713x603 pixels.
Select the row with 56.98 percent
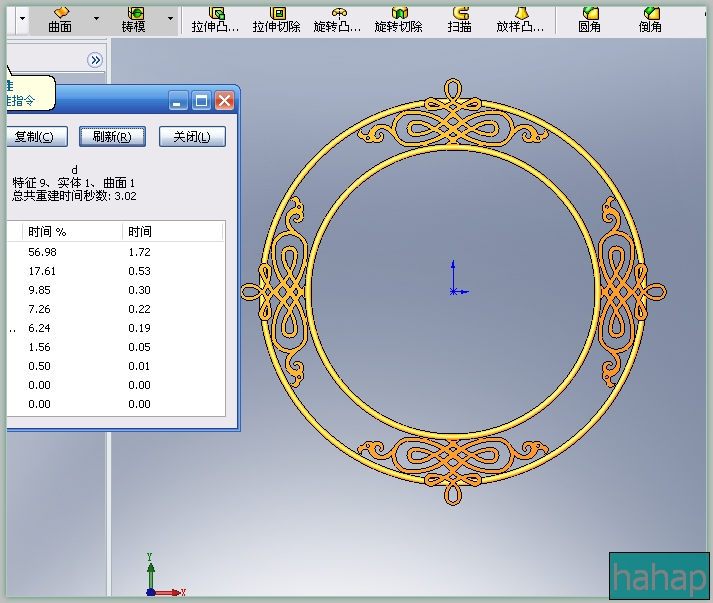click(x=116, y=252)
